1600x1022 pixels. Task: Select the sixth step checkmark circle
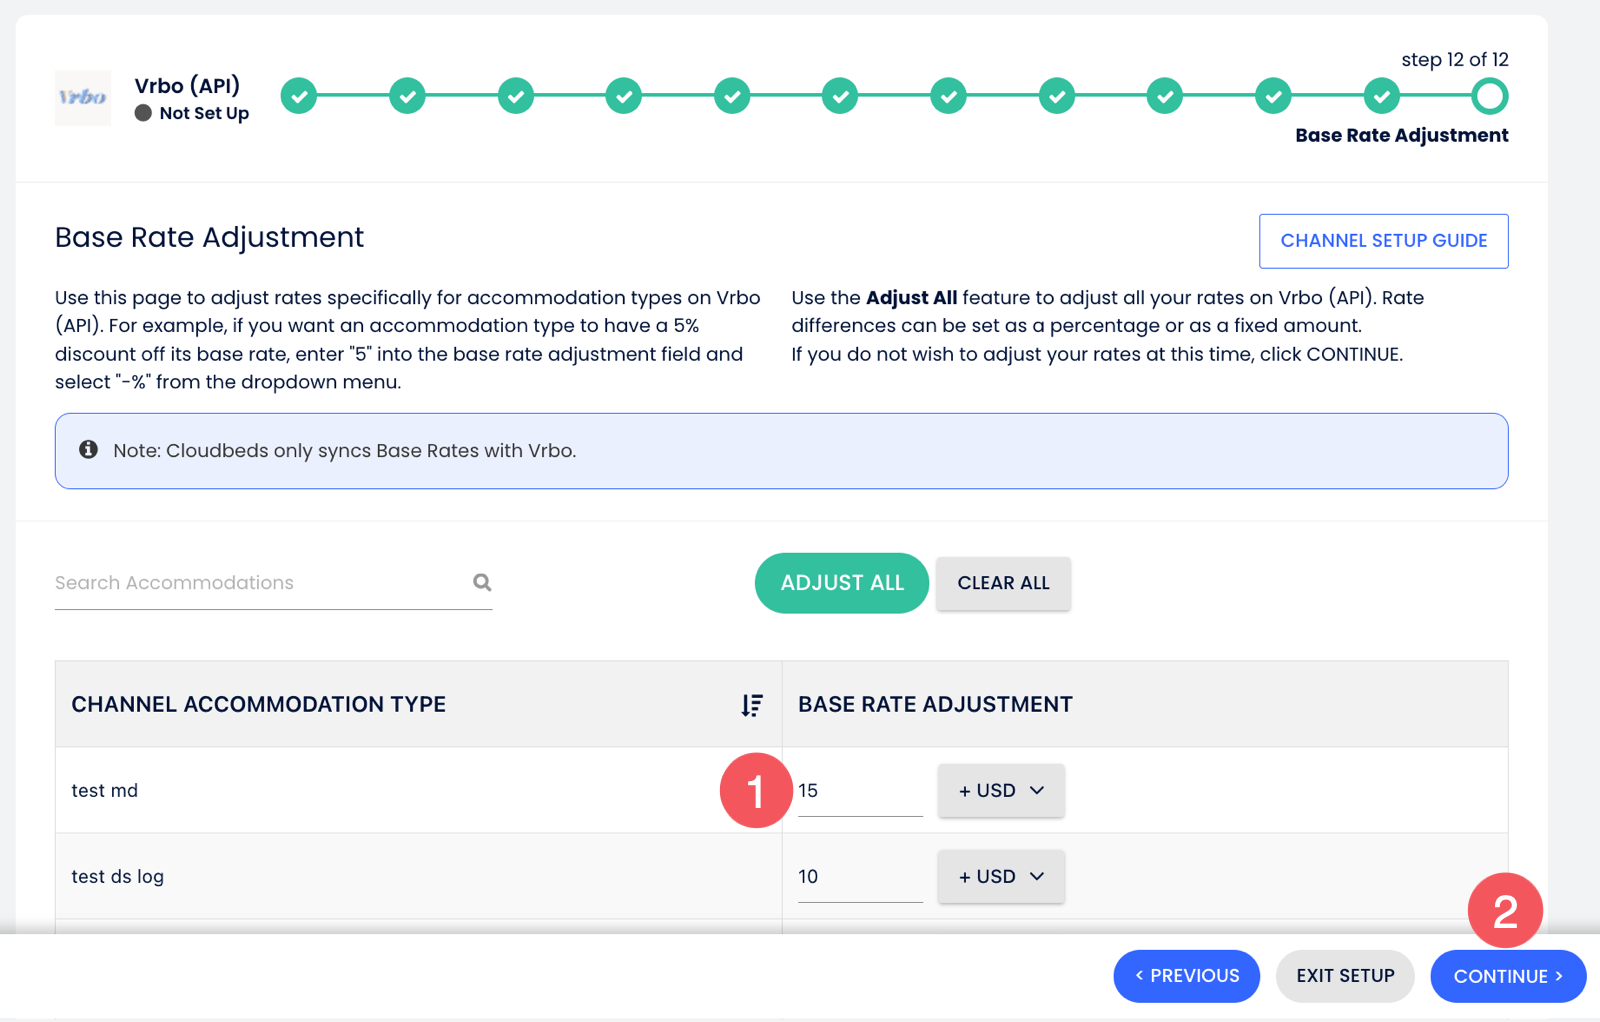pyautogui.click(x=840, y=97)
